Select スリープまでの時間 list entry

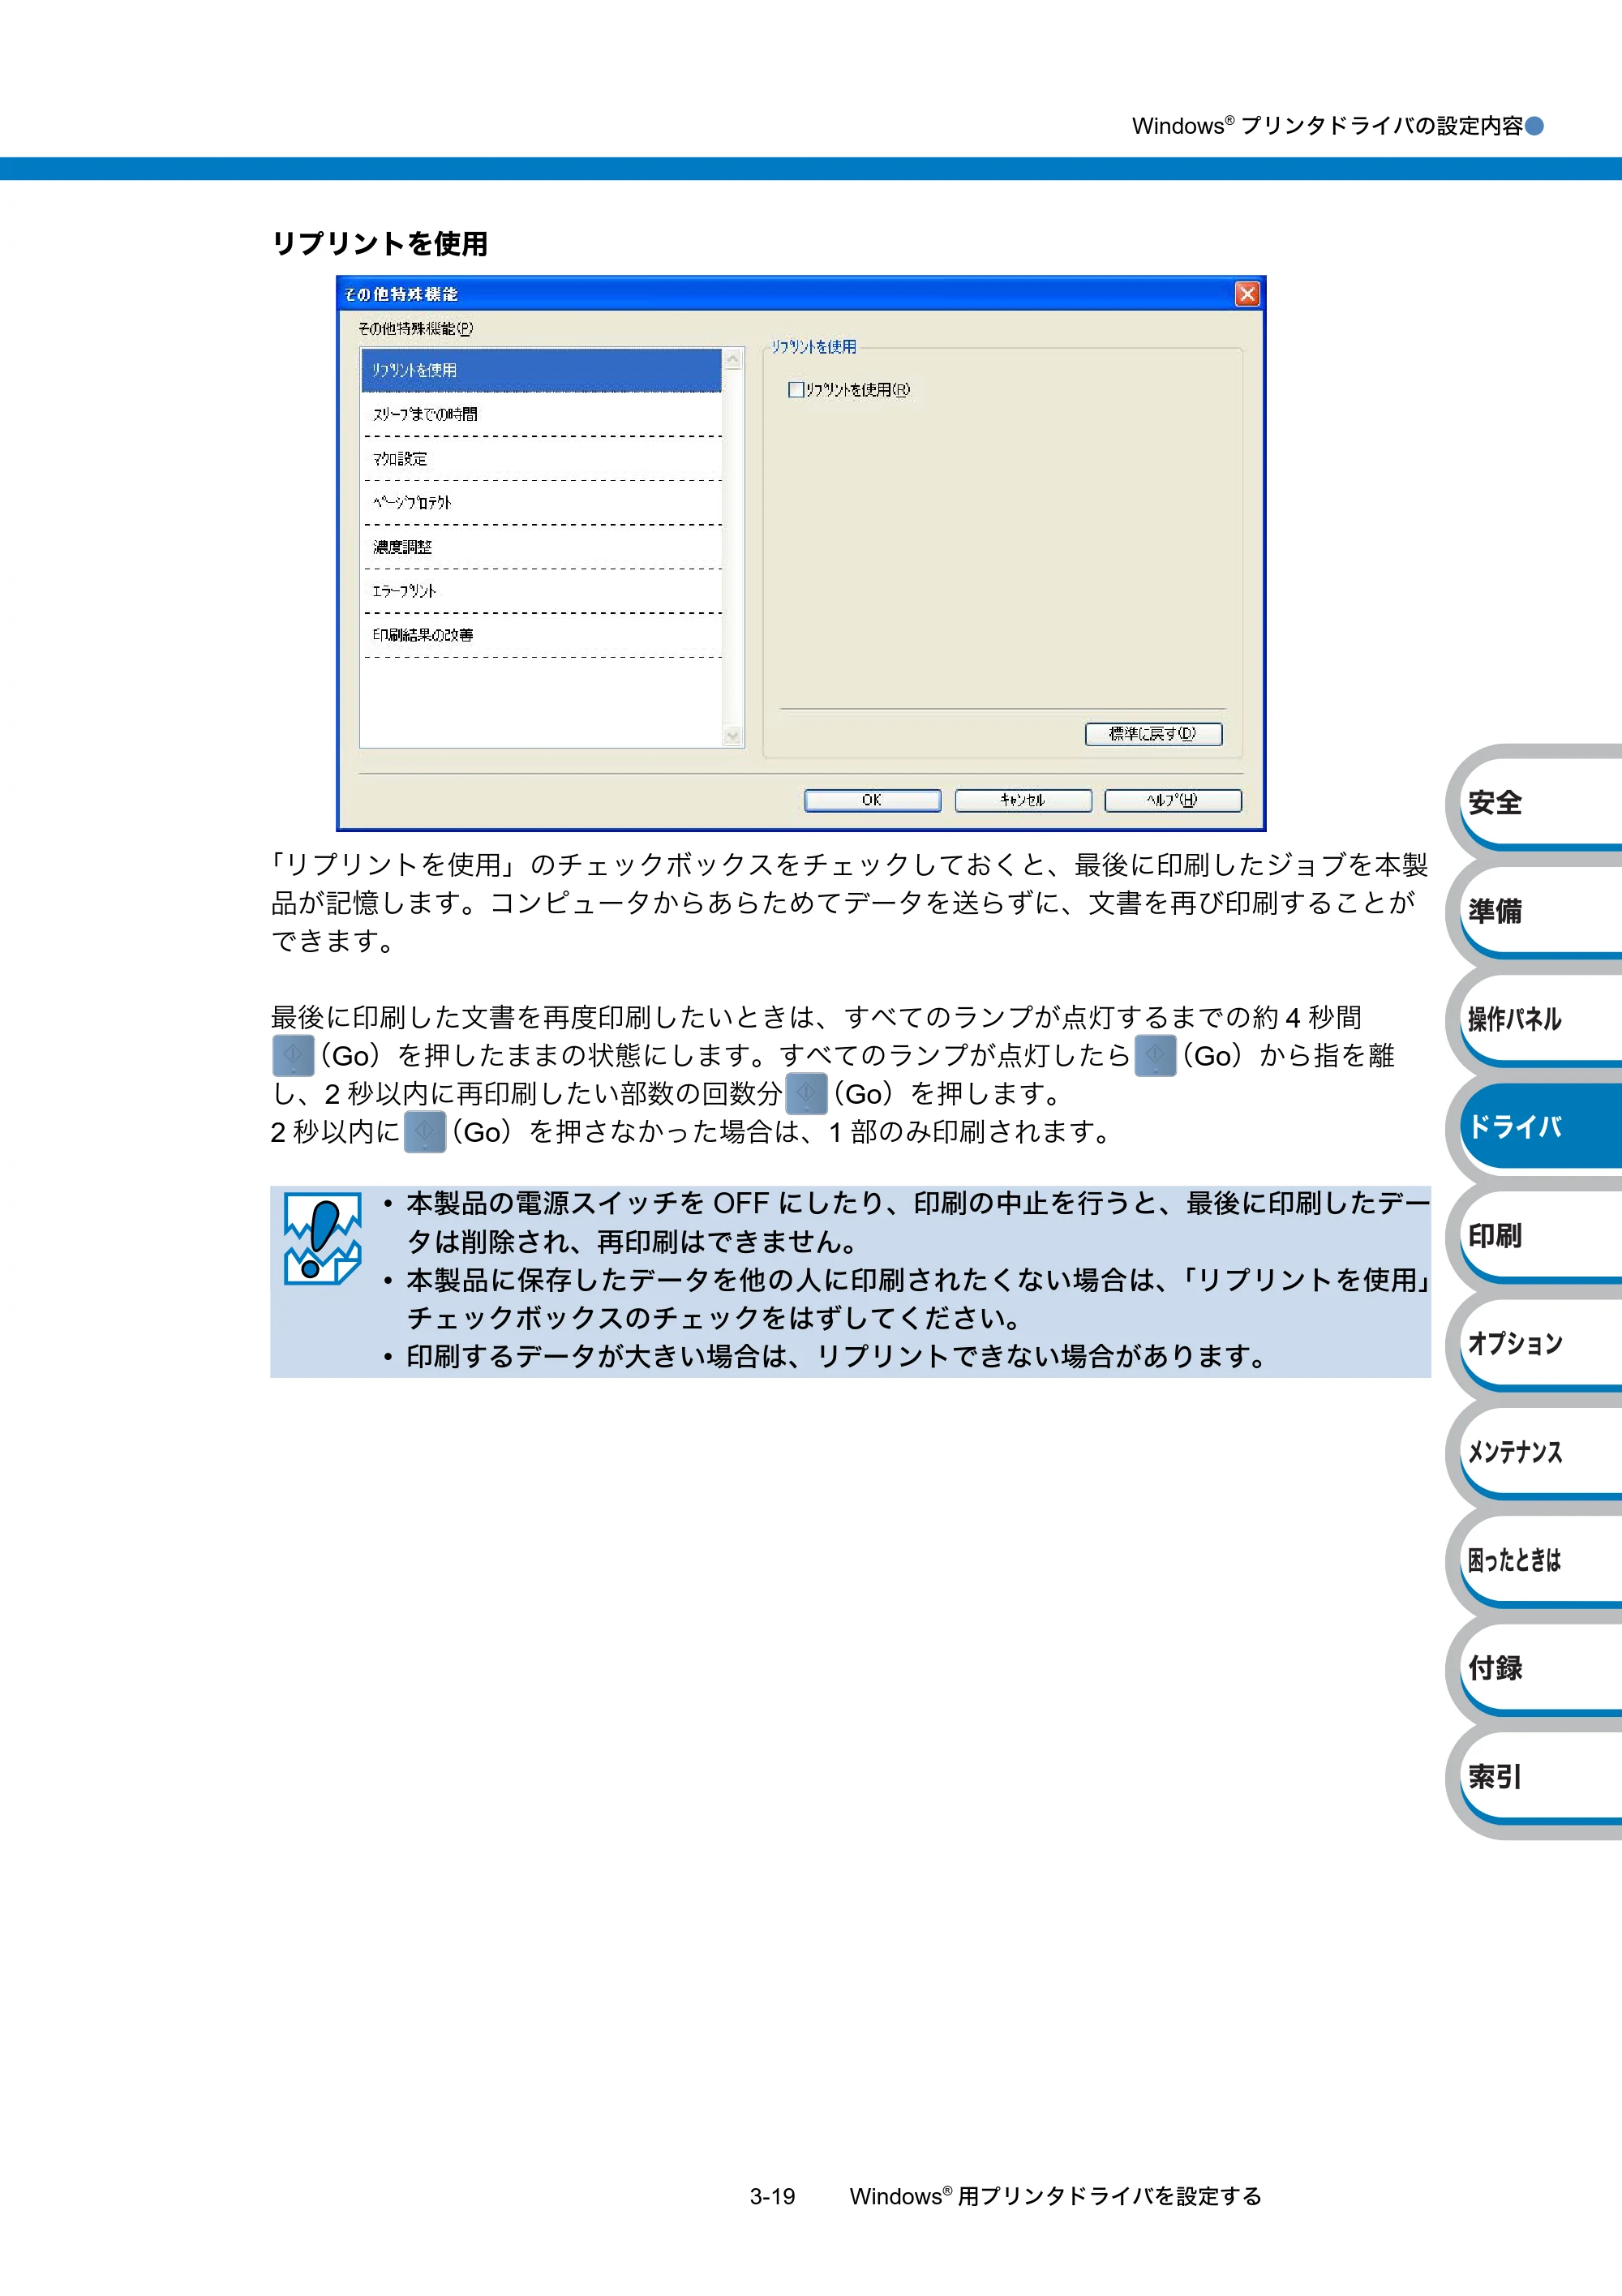click(x=541, y=414)
